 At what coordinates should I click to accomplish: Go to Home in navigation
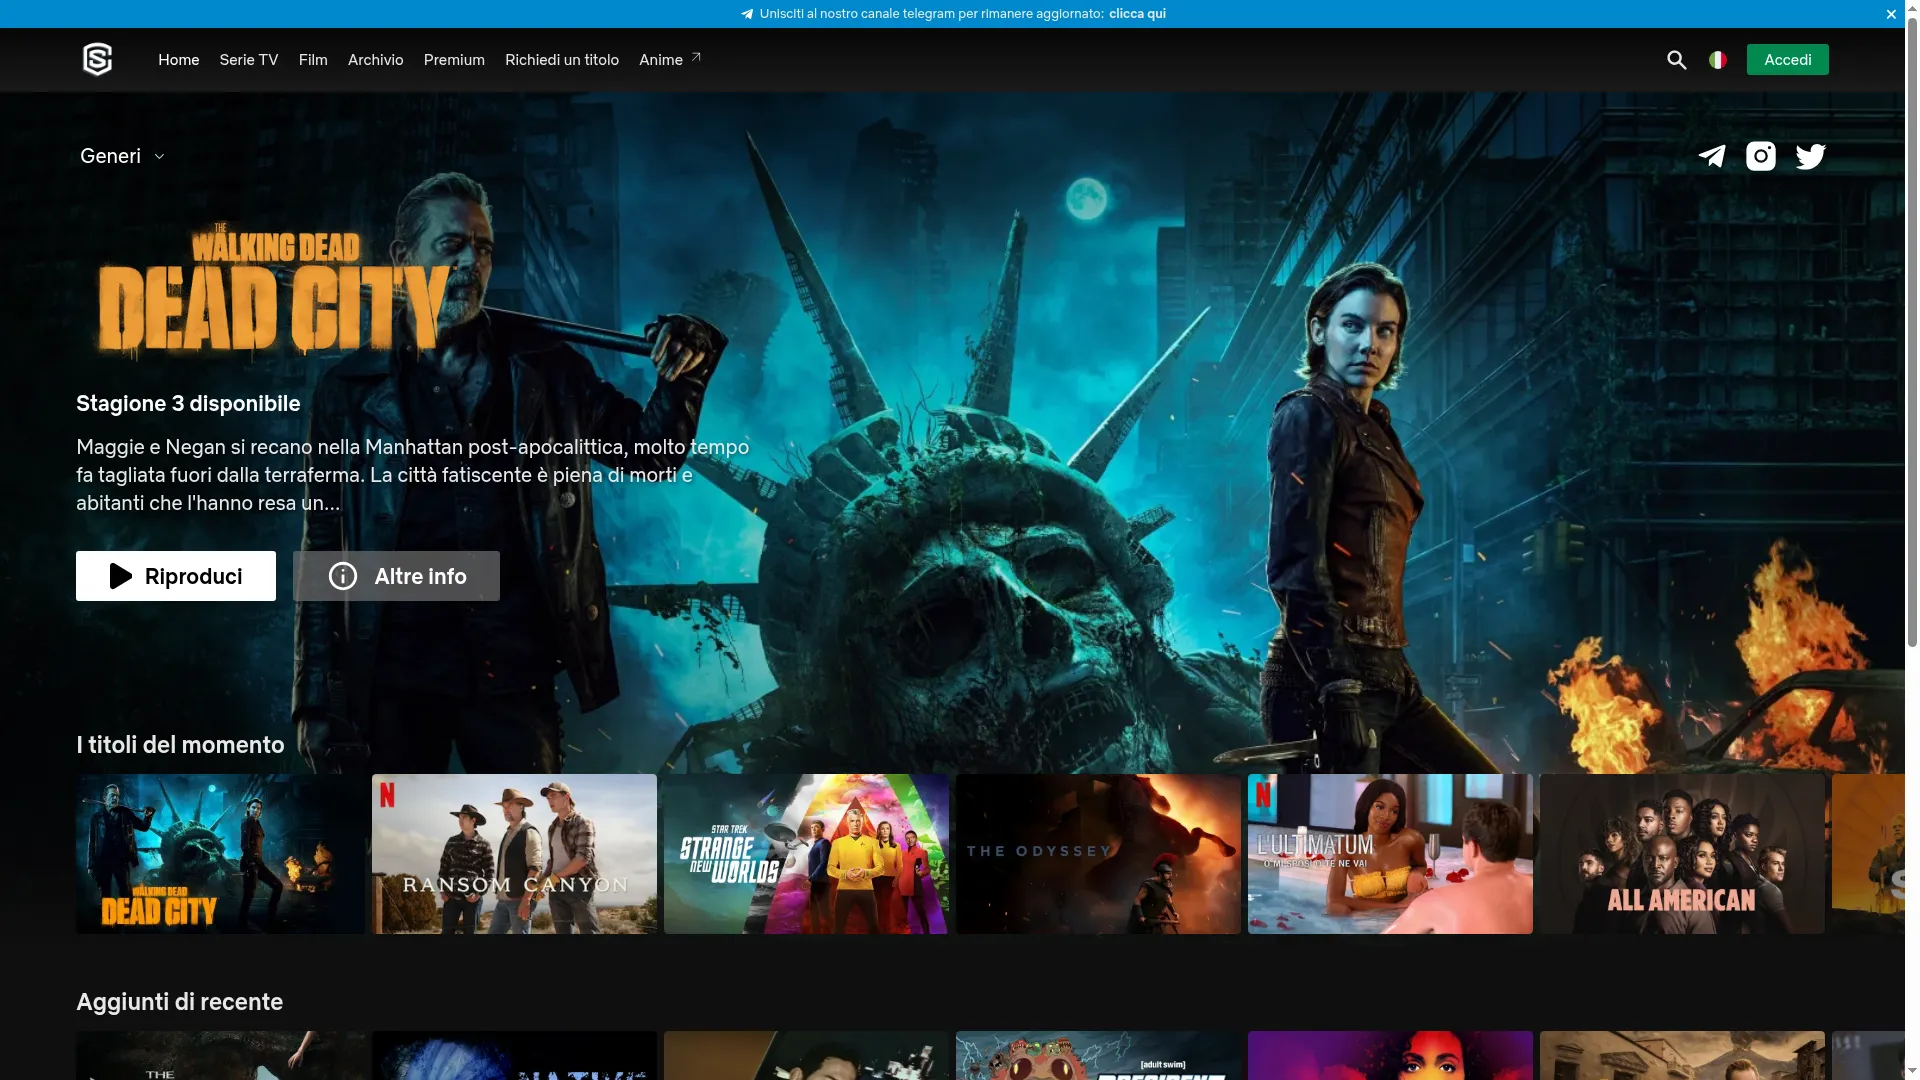(x=179, y=60)
